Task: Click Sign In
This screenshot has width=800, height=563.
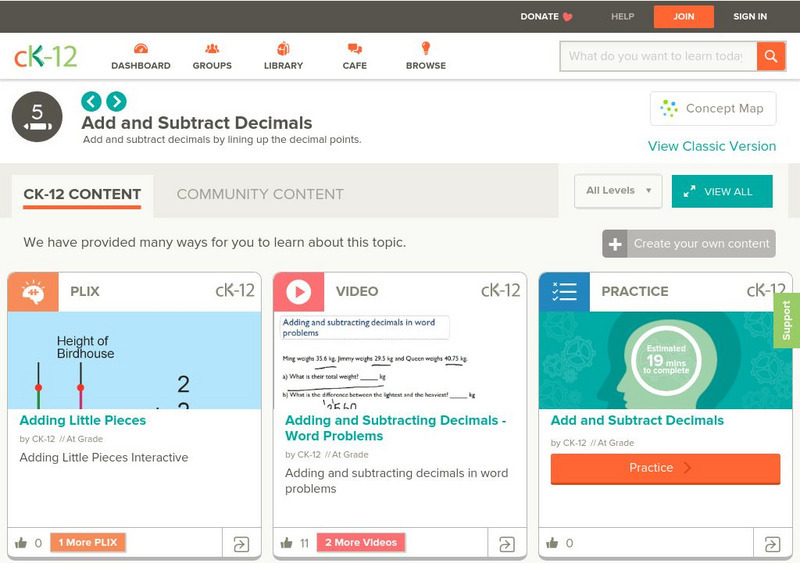Action: point(750,16)
